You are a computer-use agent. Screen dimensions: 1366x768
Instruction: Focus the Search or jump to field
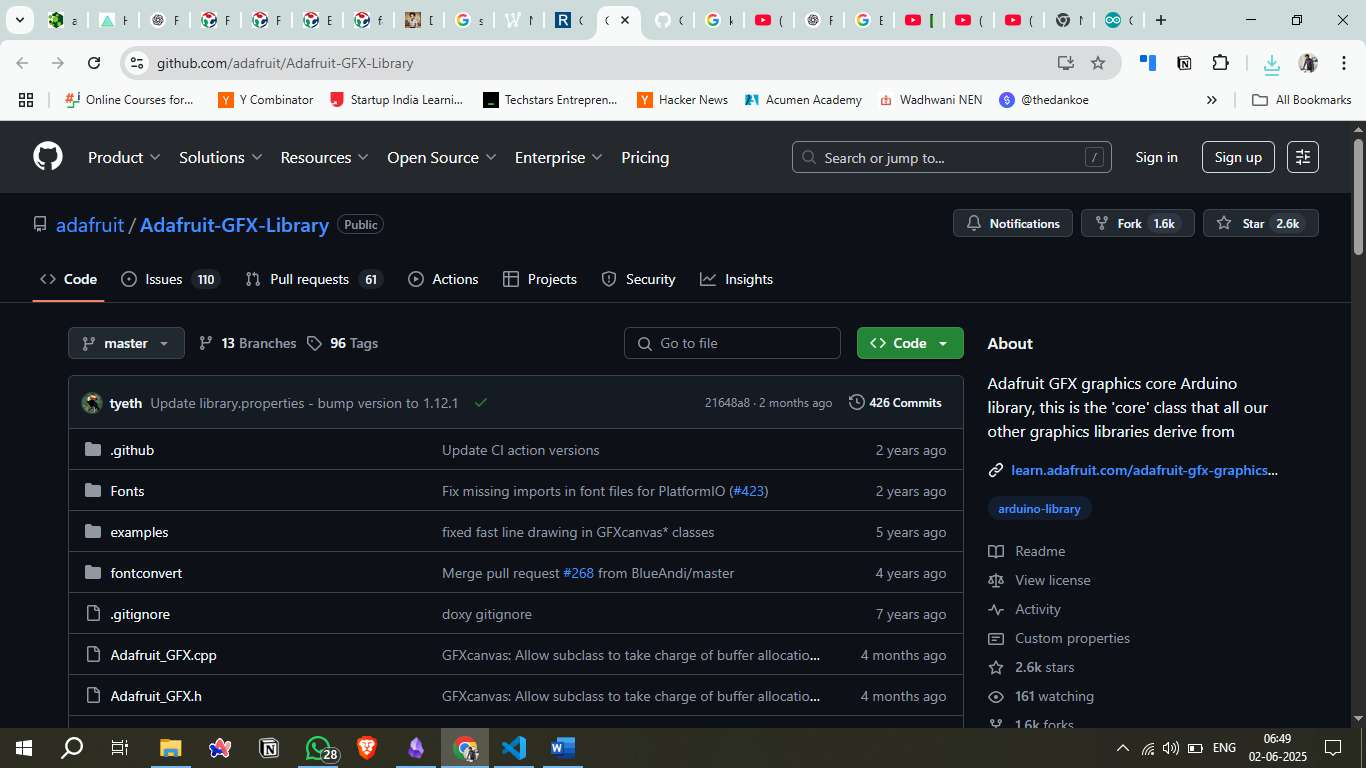(x=952, y=157)
